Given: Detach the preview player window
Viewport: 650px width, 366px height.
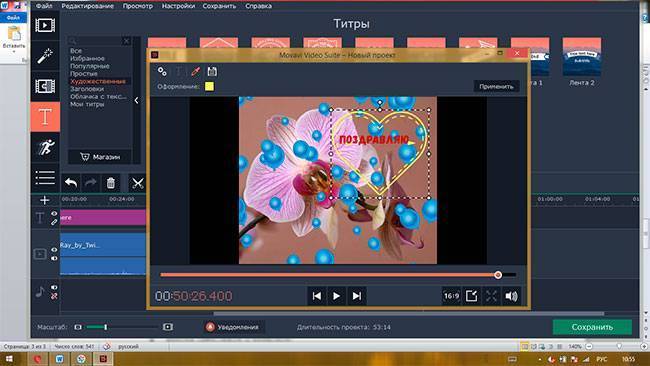Looking at the screenshot, I should click(471, 296).
